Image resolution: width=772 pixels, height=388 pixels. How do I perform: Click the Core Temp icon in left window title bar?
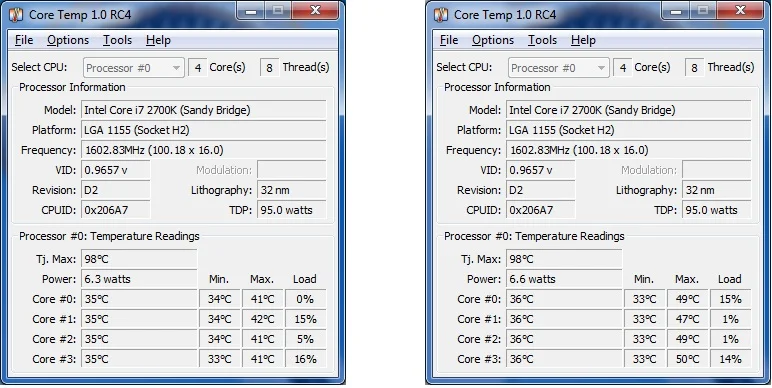16,14
